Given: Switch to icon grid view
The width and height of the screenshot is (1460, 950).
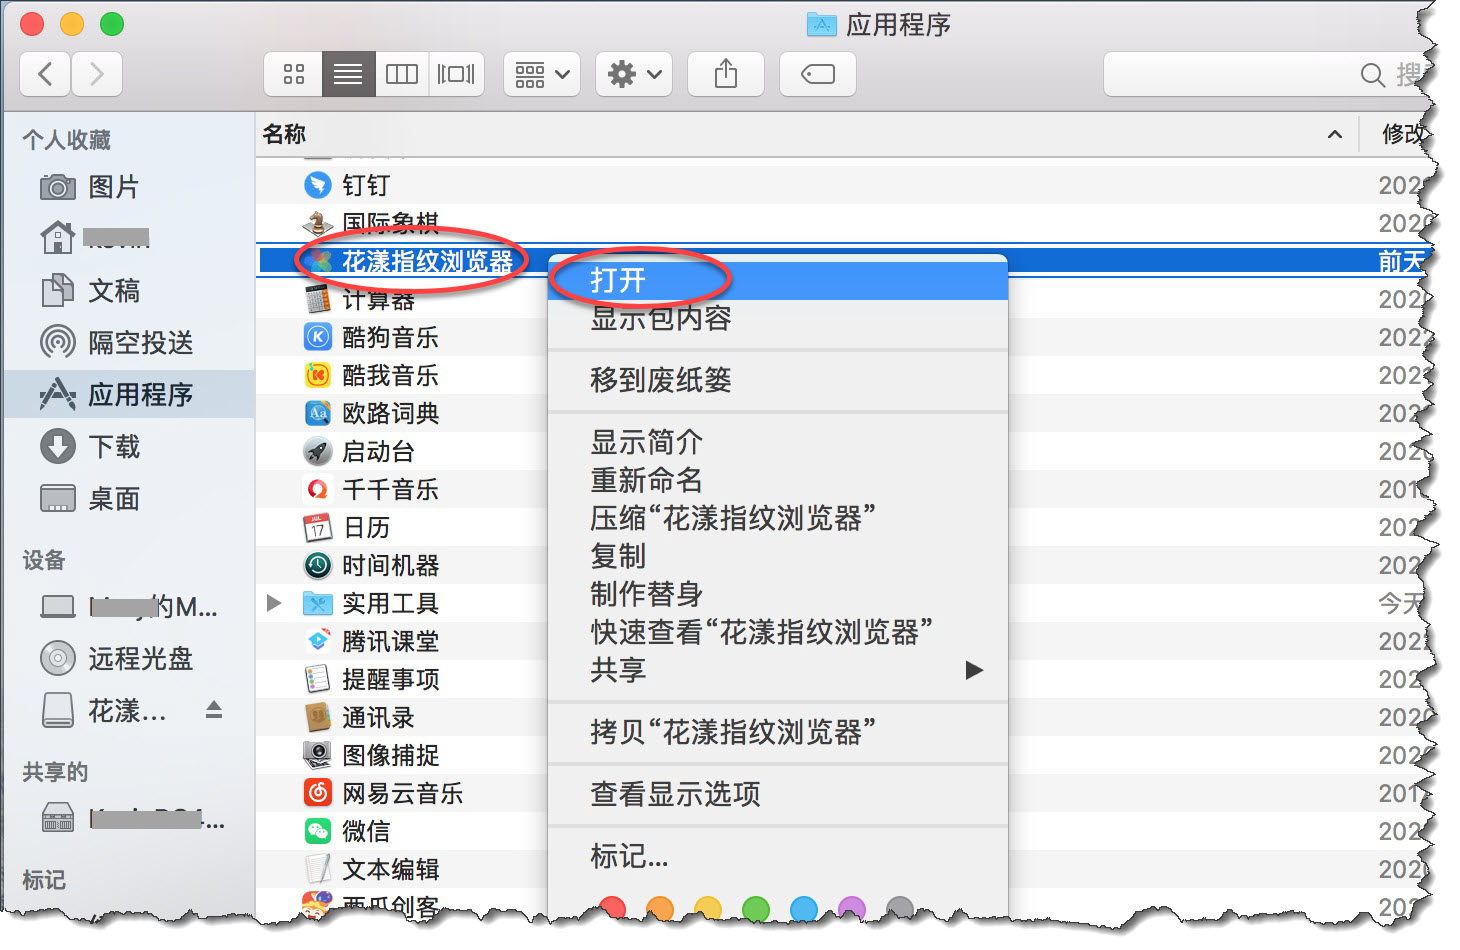Looking at the screenshot, I should pyautogui.click(x=294, y=74).
